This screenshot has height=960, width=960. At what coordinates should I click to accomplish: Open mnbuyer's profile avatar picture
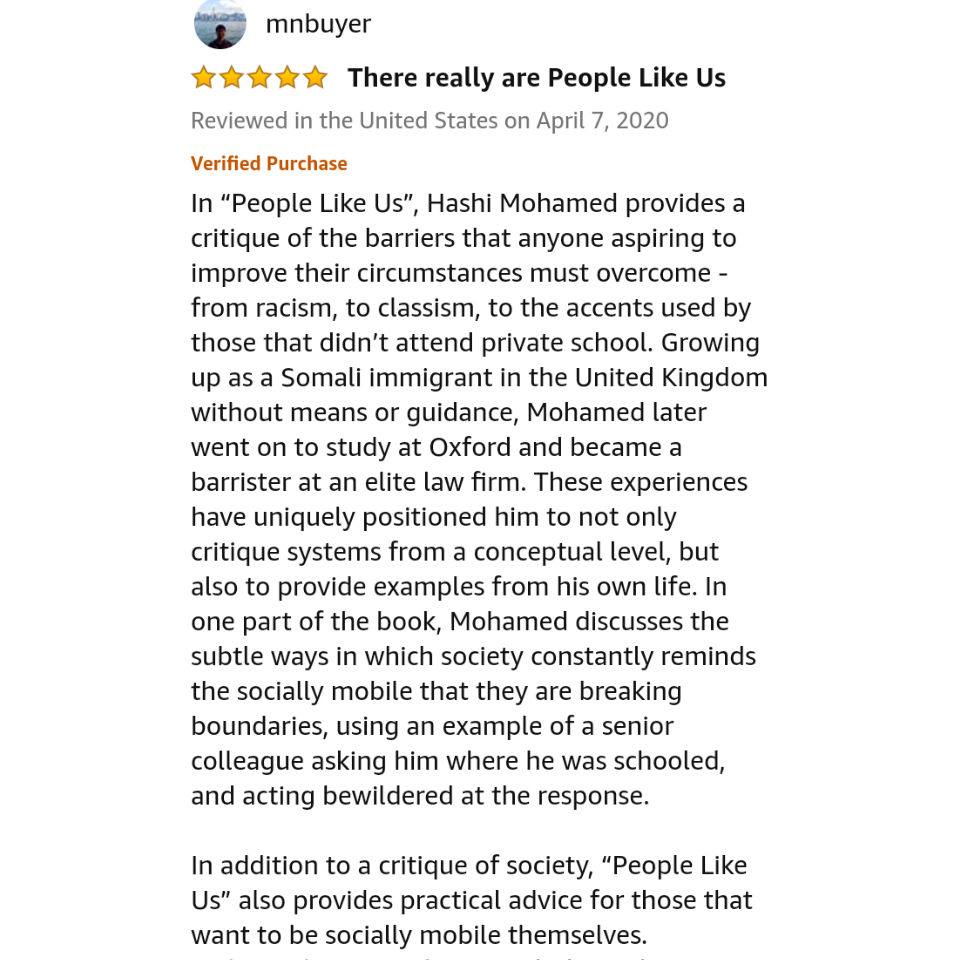pos(220,23)
